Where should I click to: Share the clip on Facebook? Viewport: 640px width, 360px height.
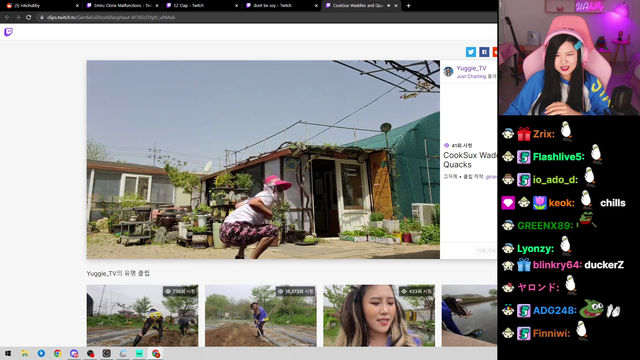(x=484, y=52)
